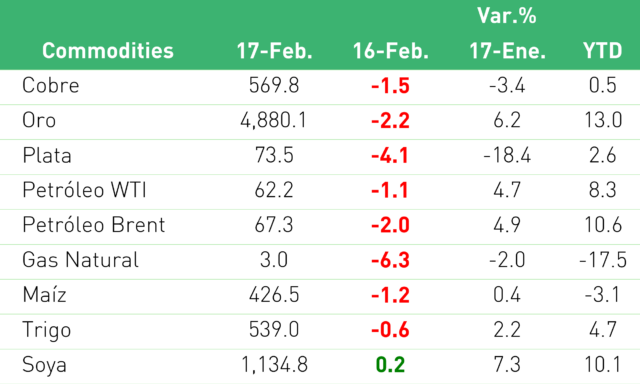
Task: Select the Cobre price 569.8
Action: 274,85
